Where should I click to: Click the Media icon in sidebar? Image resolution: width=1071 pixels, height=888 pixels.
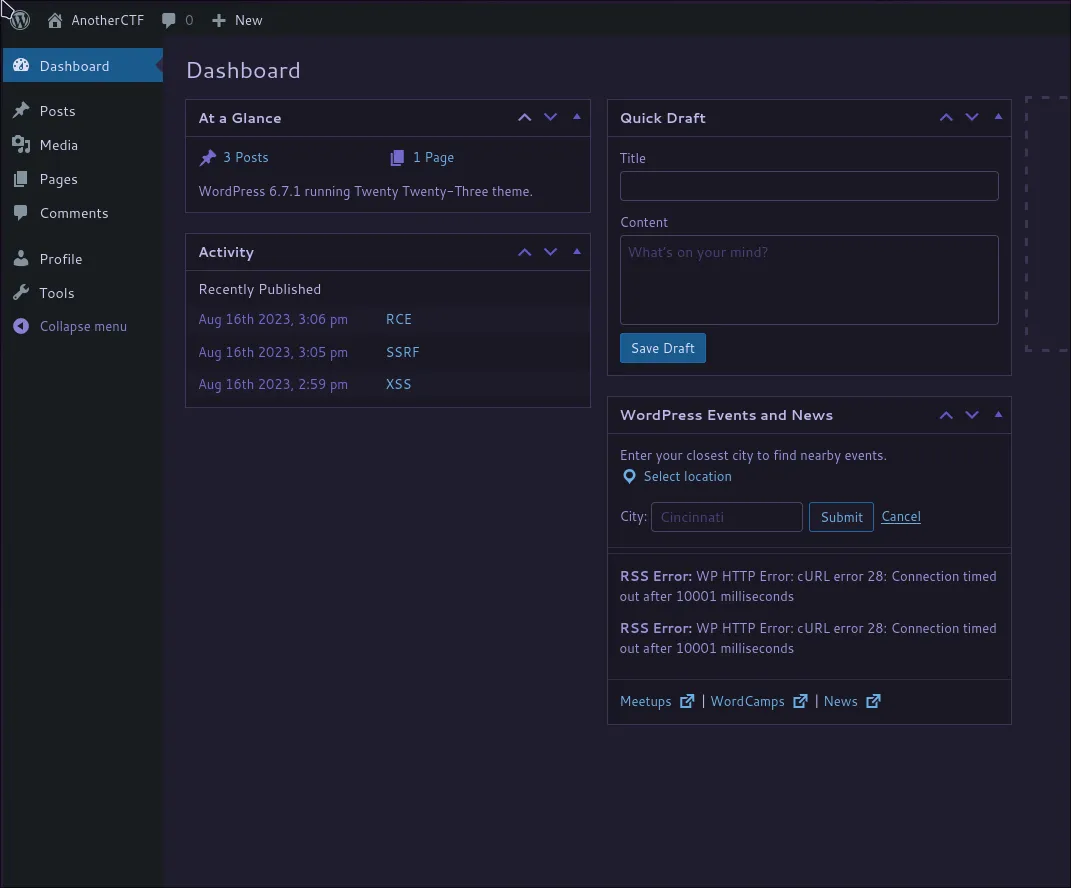[x=21, y=144]
